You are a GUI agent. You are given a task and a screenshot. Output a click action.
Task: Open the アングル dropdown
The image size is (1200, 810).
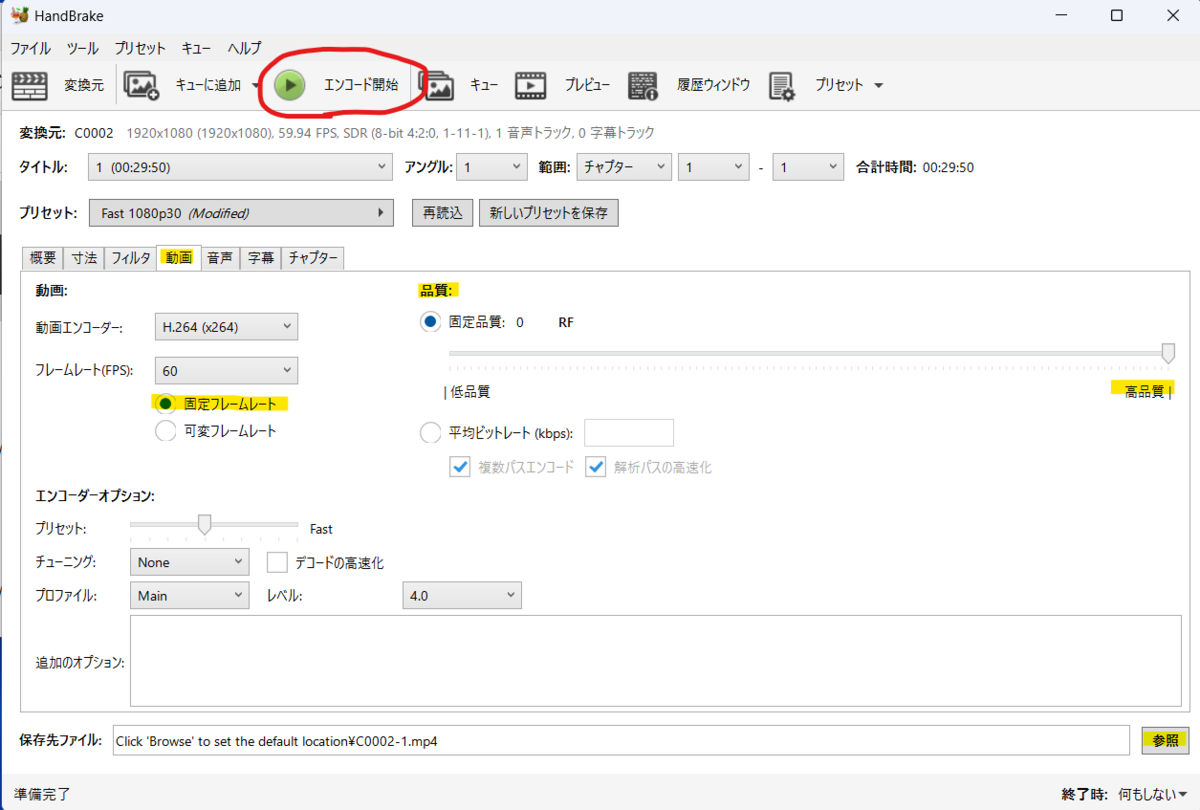(491, 167)
